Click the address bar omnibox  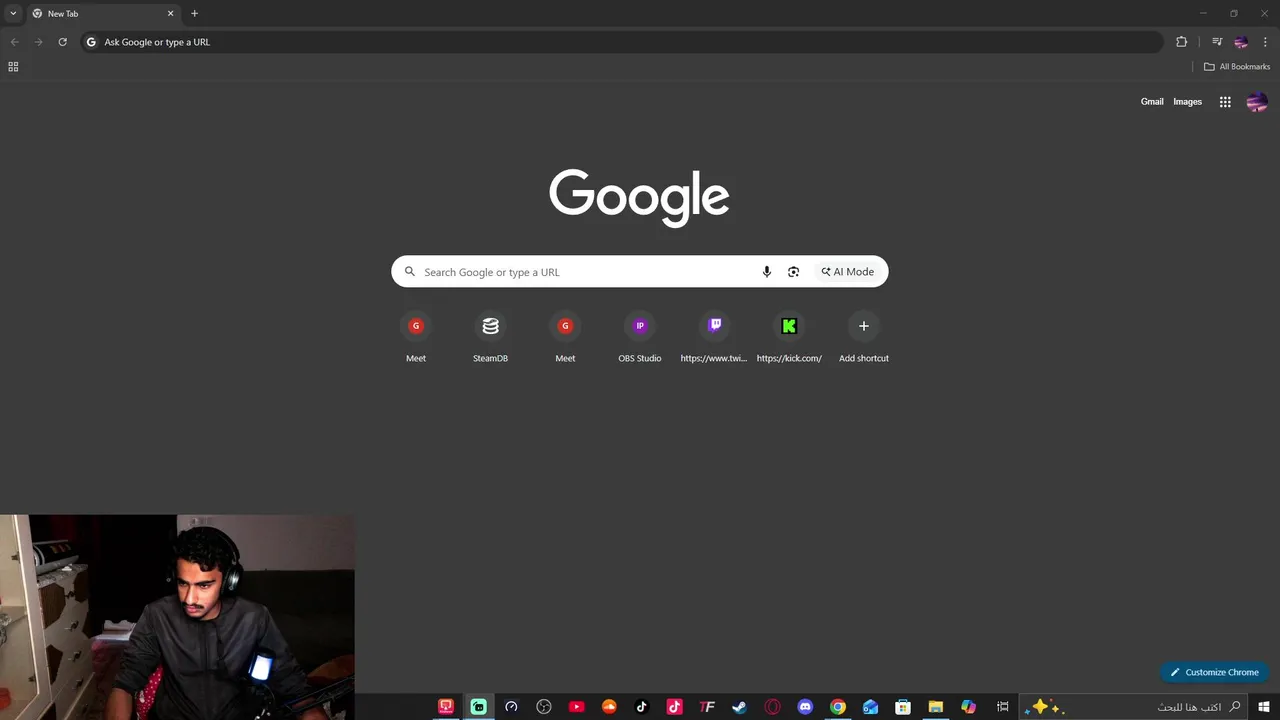pos(620,42)
